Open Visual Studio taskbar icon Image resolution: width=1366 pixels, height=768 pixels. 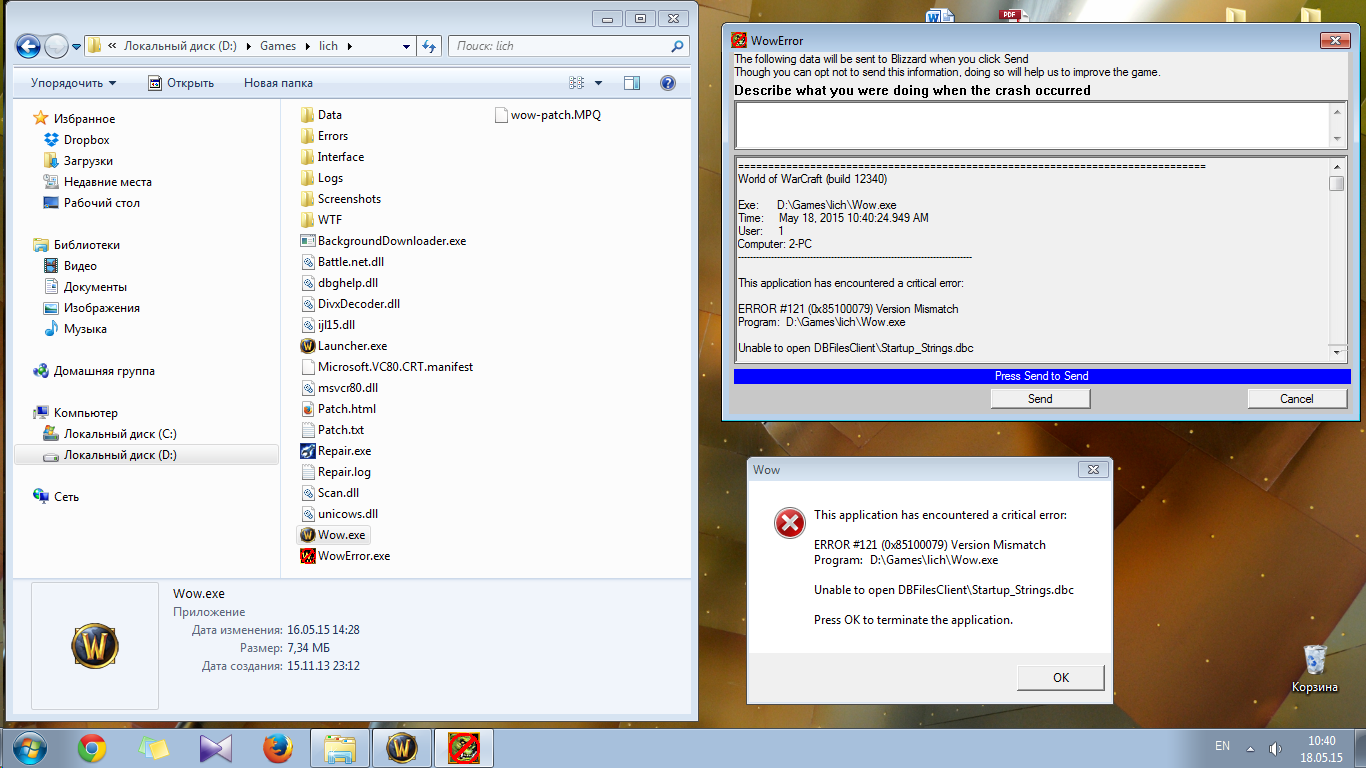(215, 748)
